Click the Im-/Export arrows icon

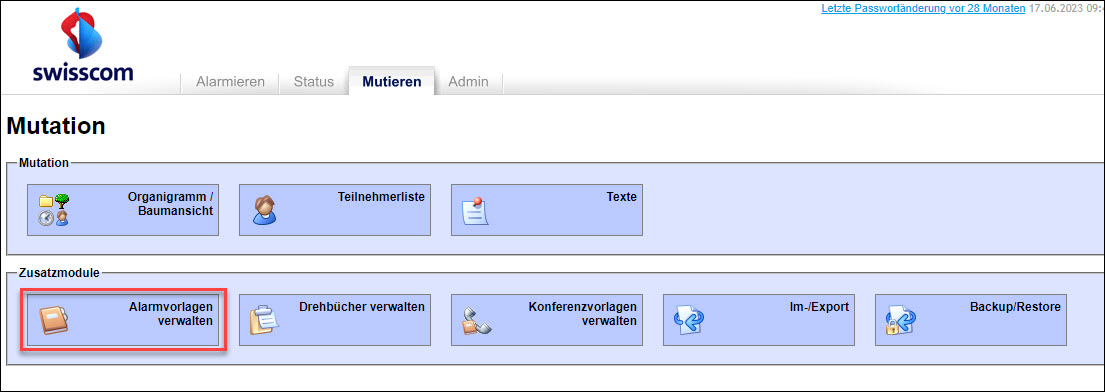point(689,321)
